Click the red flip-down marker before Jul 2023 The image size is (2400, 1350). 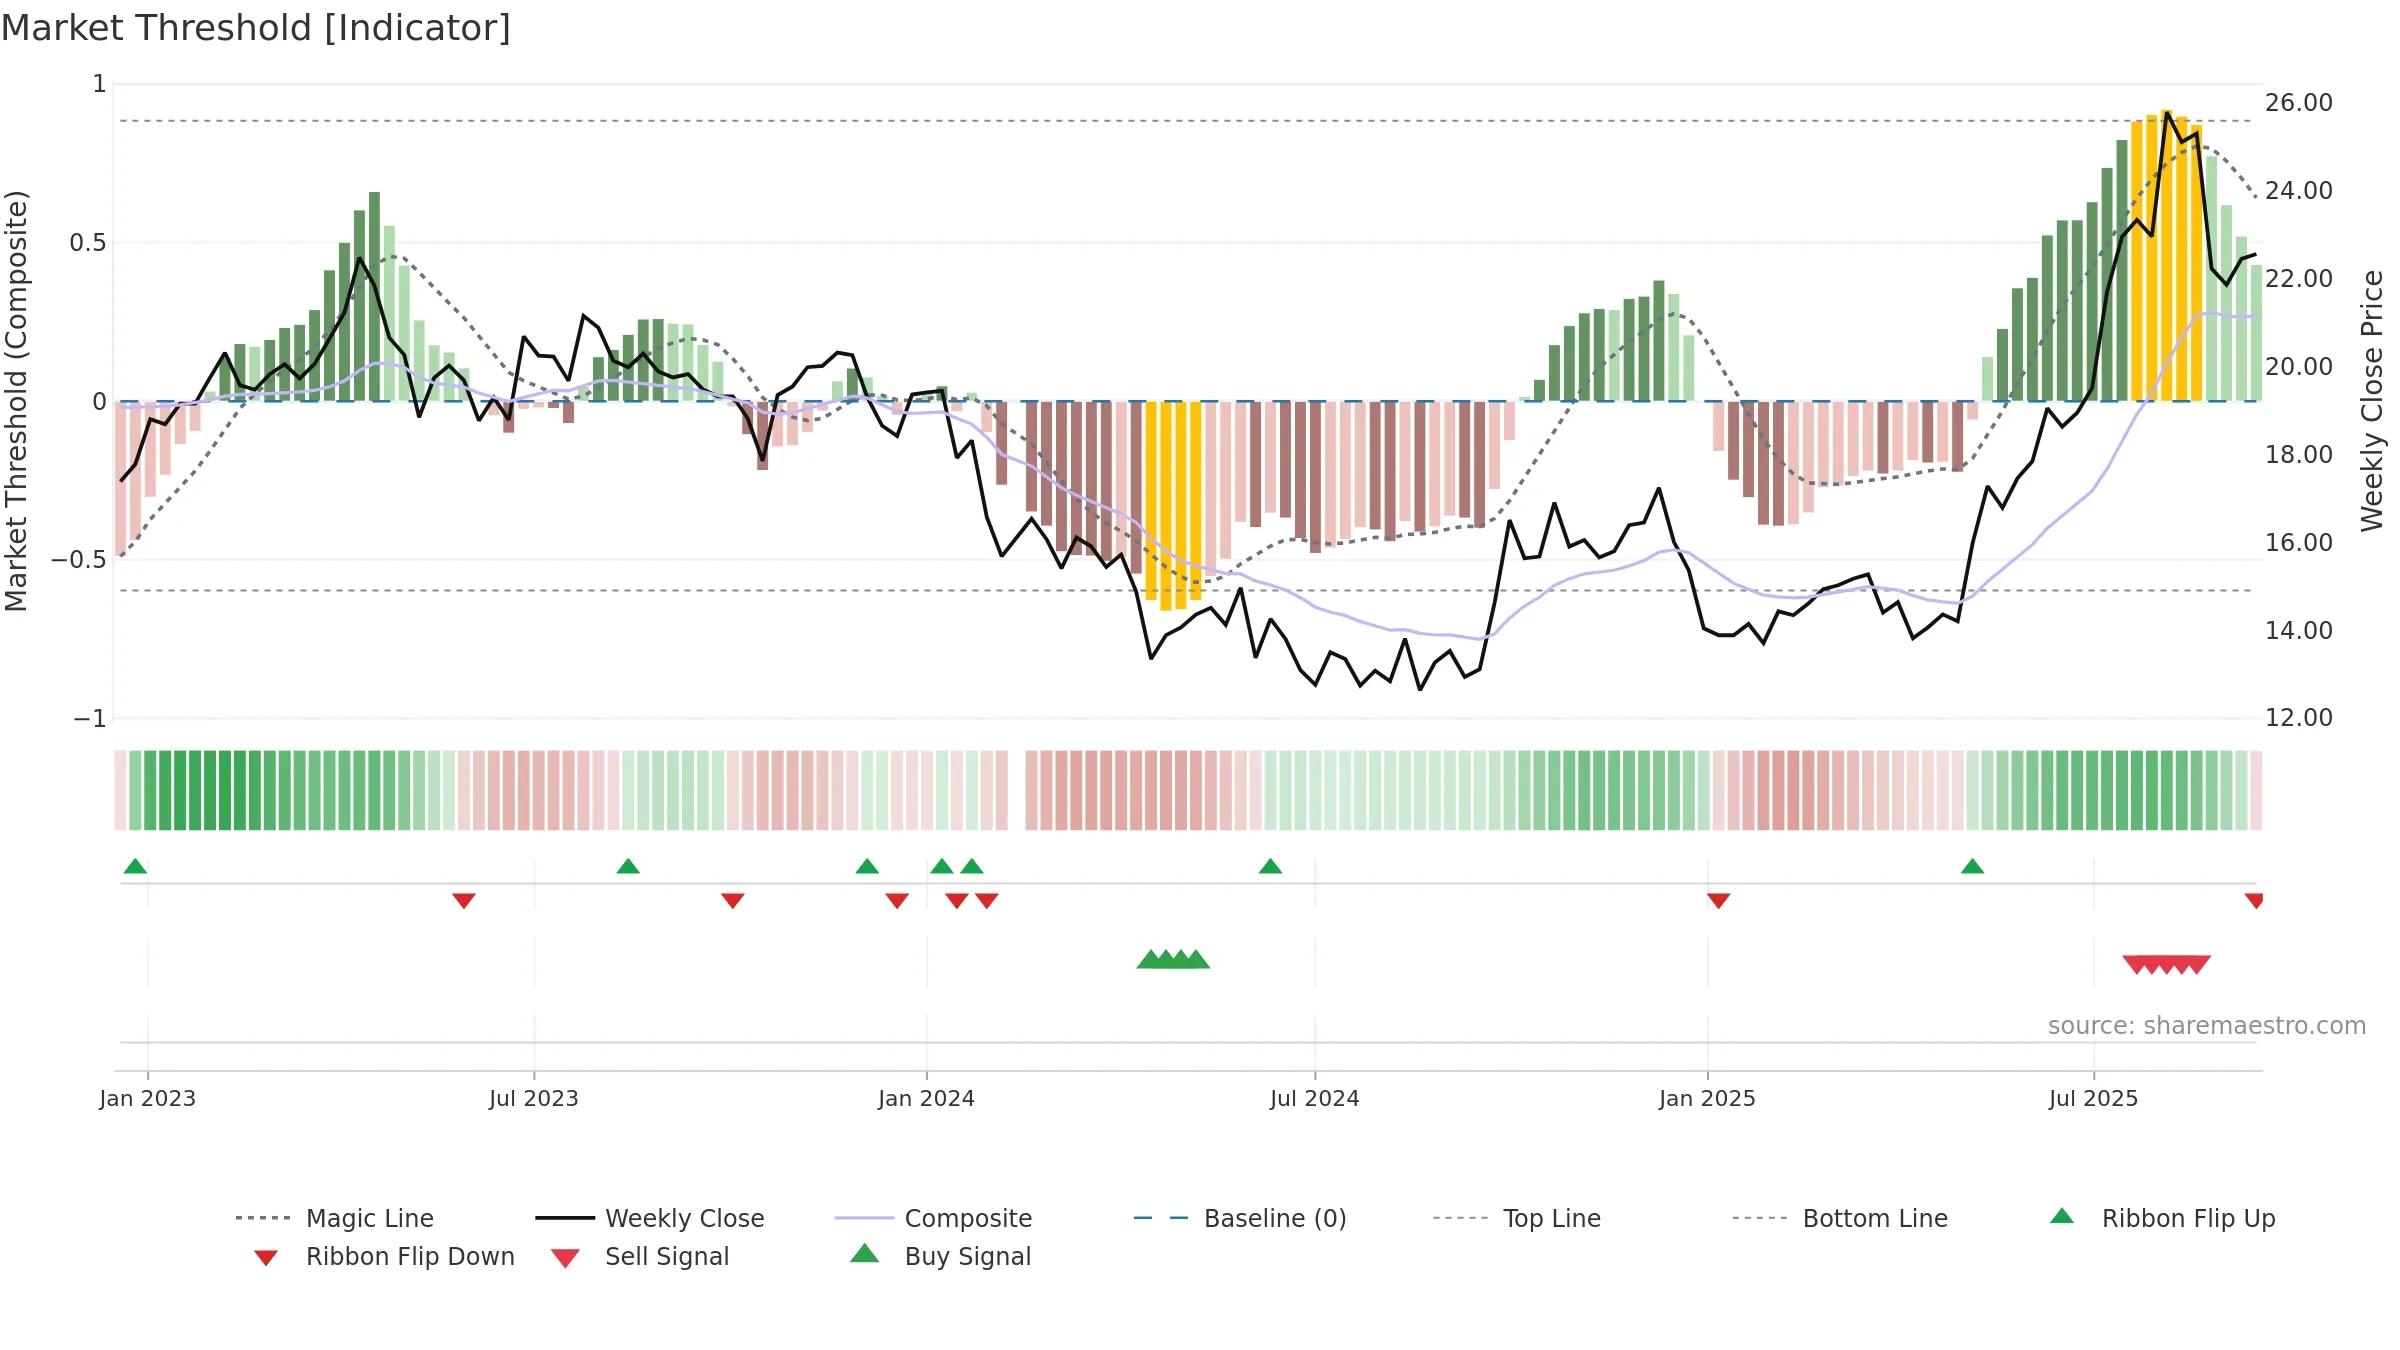tap(464, 901)
